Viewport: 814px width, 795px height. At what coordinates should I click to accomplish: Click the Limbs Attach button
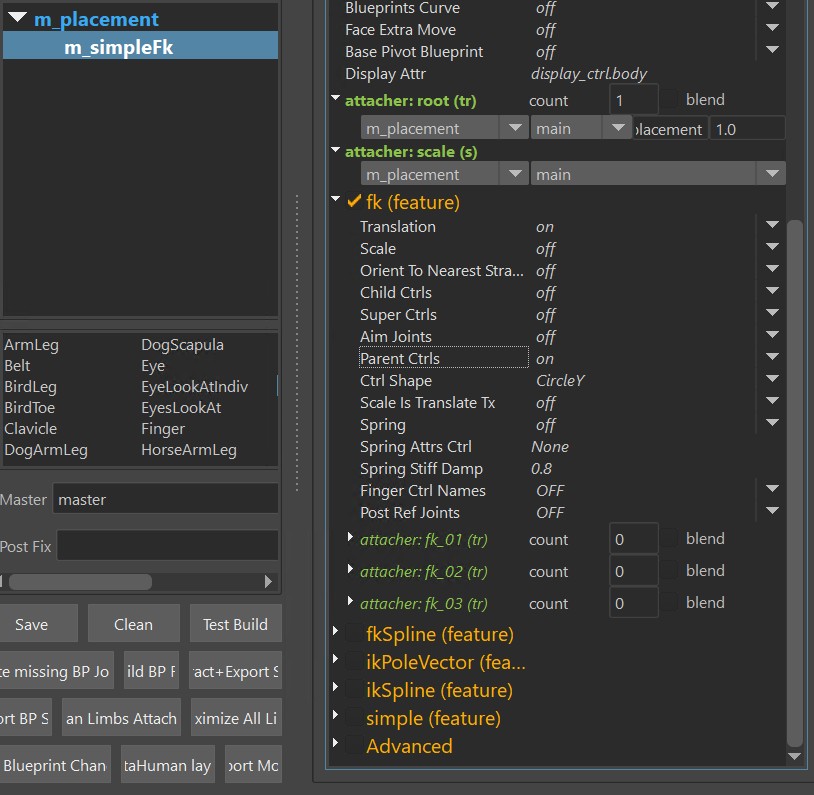(x=121, y=718)
